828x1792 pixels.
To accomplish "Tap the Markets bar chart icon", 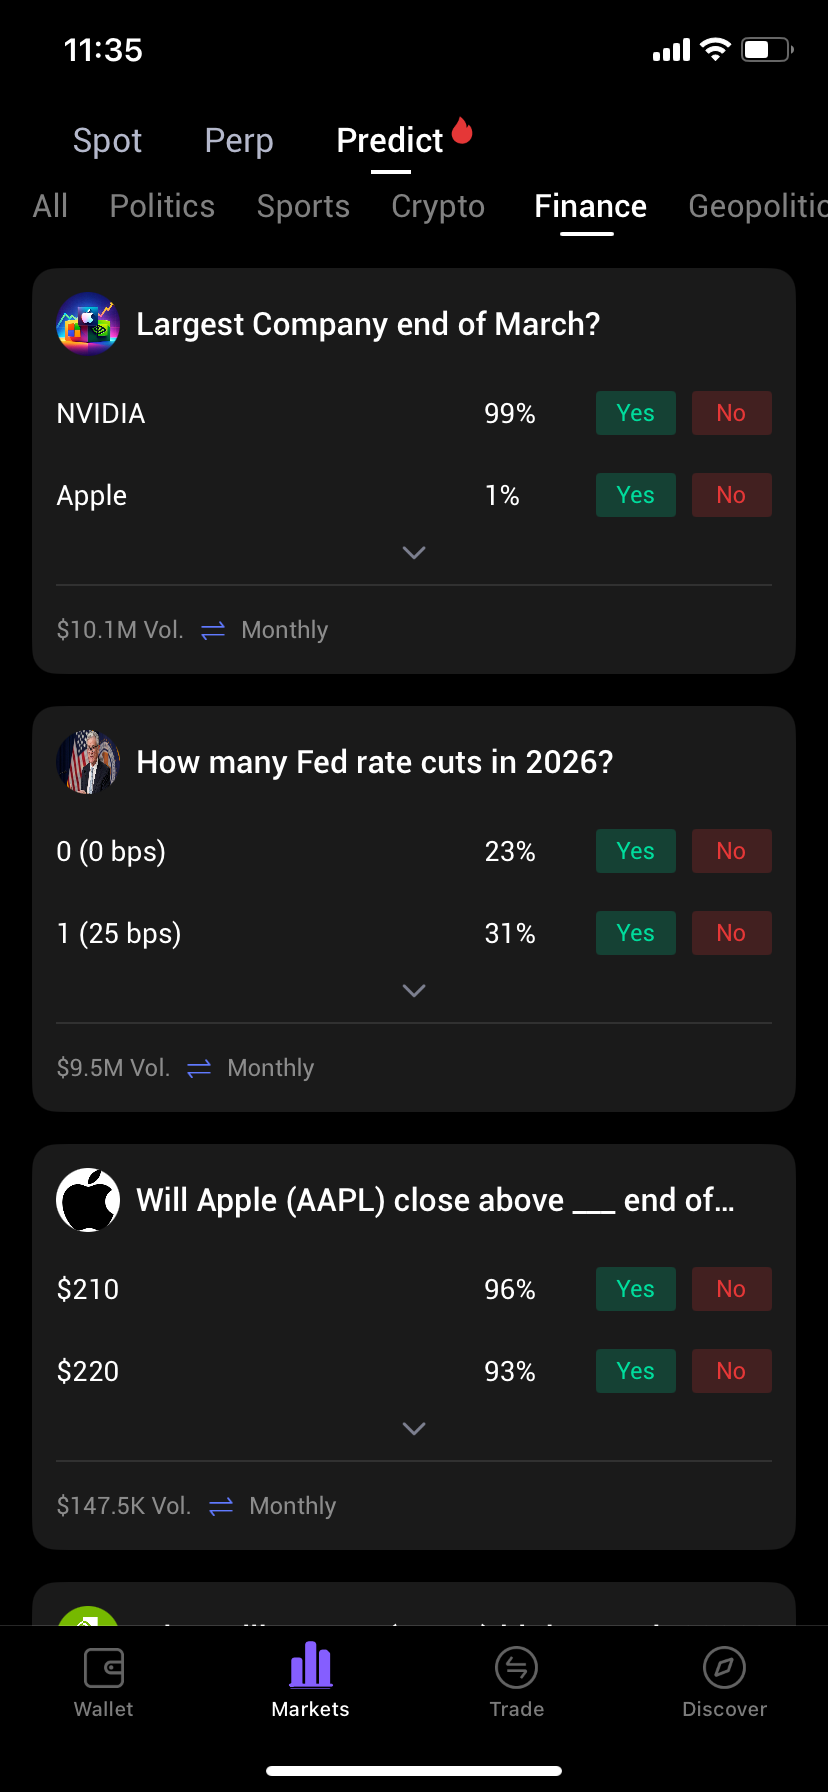I will [311, 1665].
